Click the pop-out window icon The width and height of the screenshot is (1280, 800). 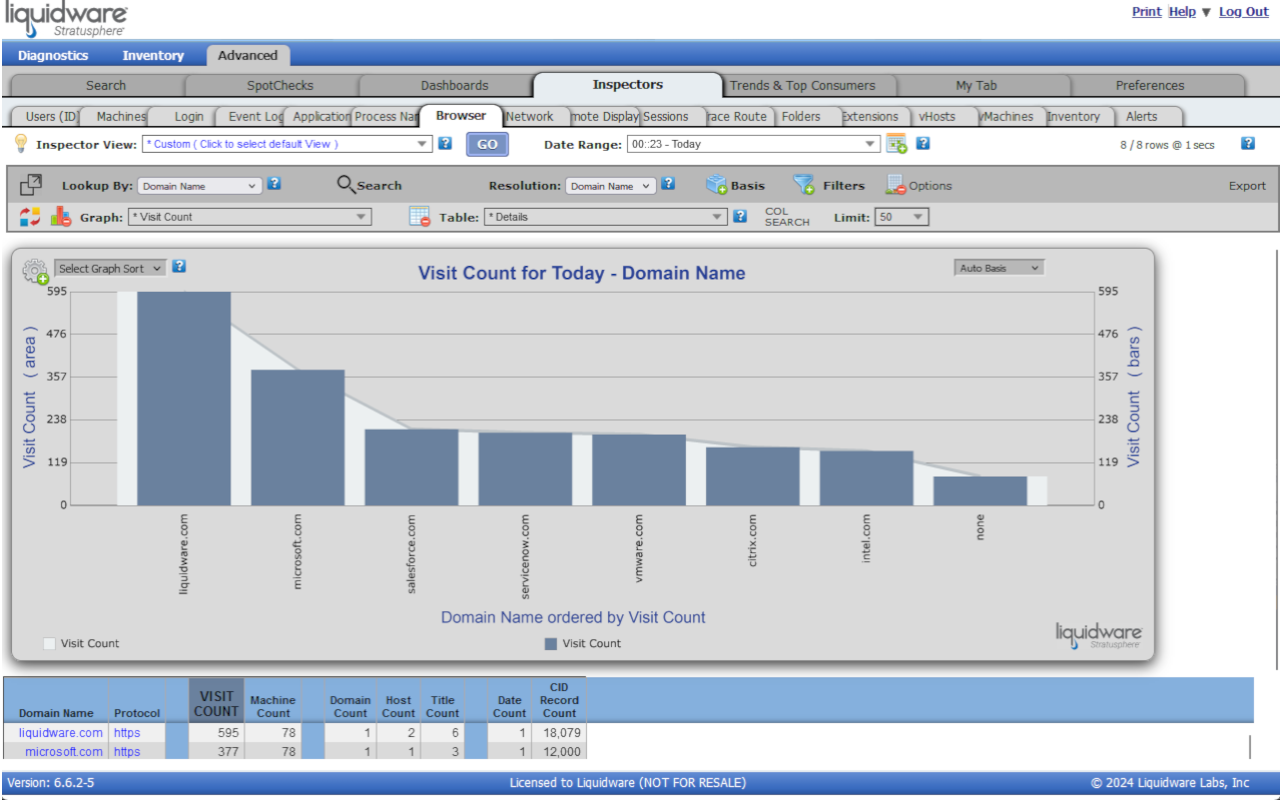[x=31, y=185]
